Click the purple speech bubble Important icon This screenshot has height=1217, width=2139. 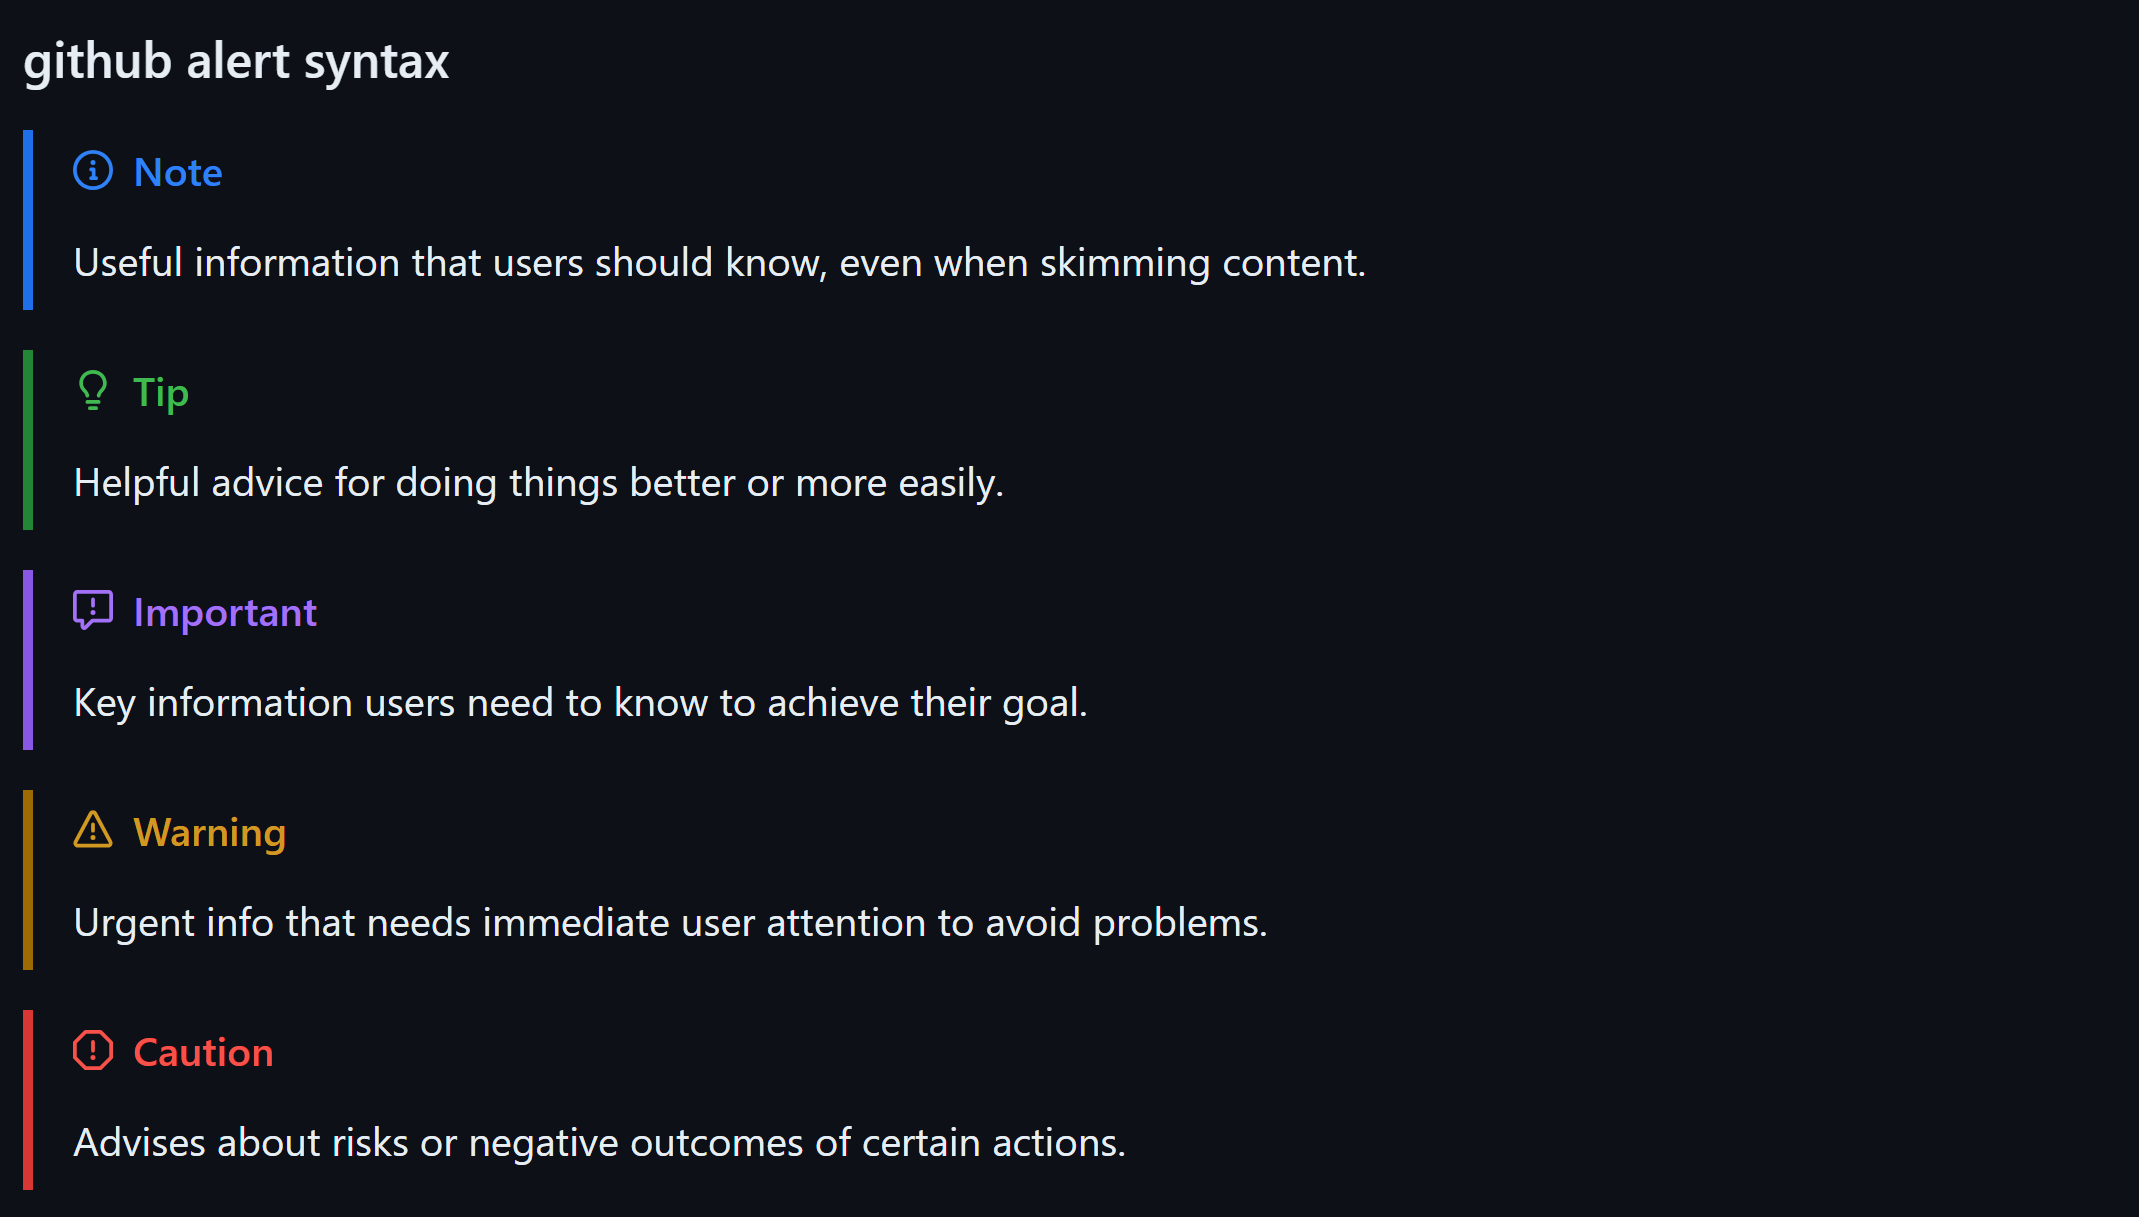(93, 610)
